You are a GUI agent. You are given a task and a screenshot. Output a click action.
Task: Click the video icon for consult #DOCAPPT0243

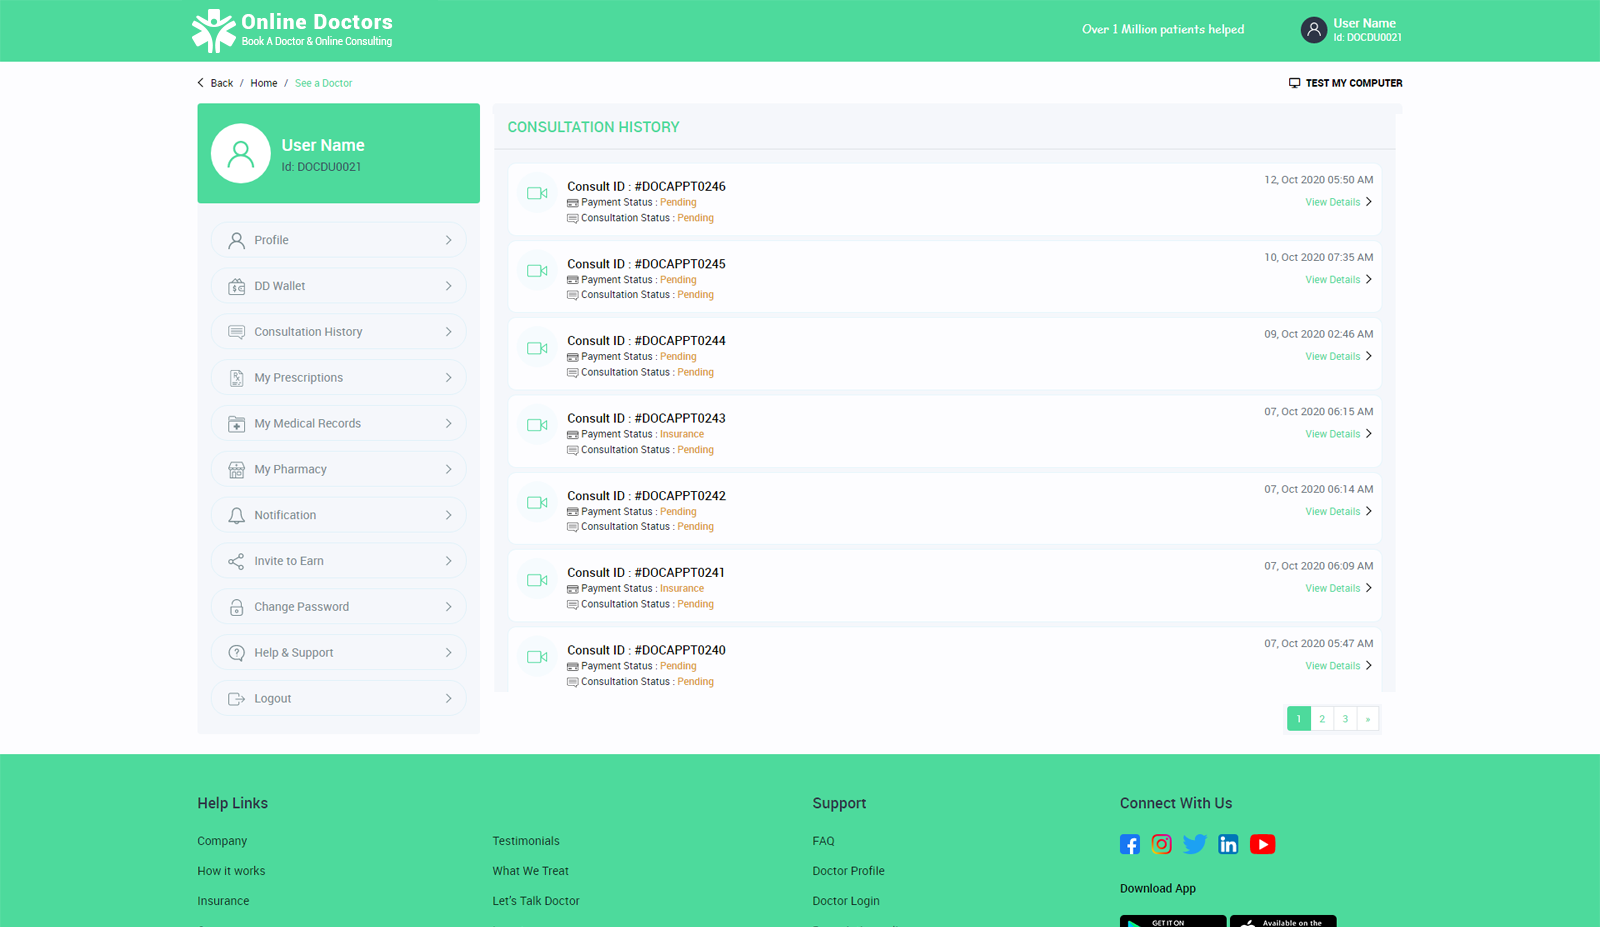537,426
